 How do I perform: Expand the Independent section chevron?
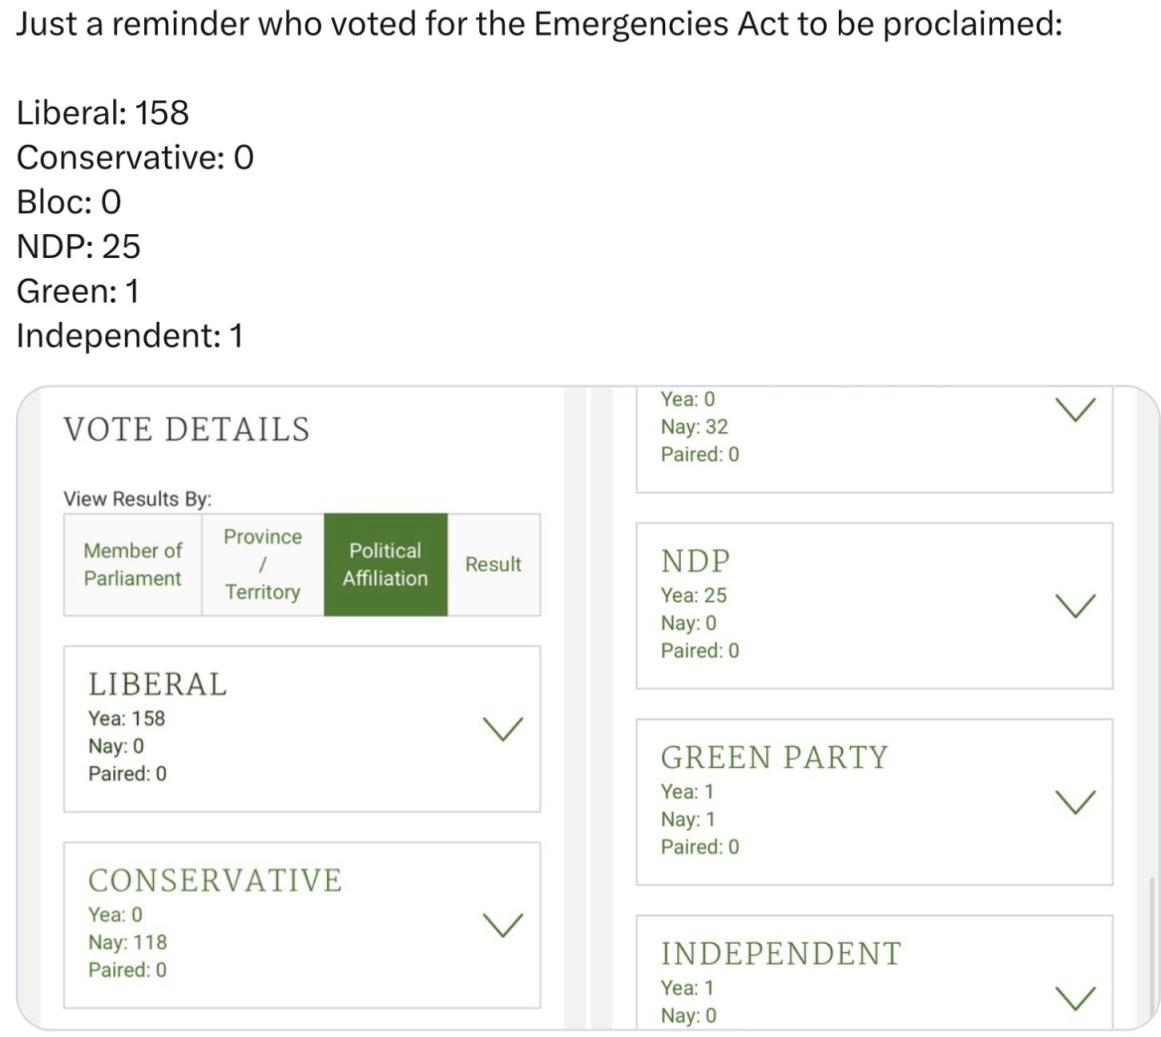coord(1076,997)
